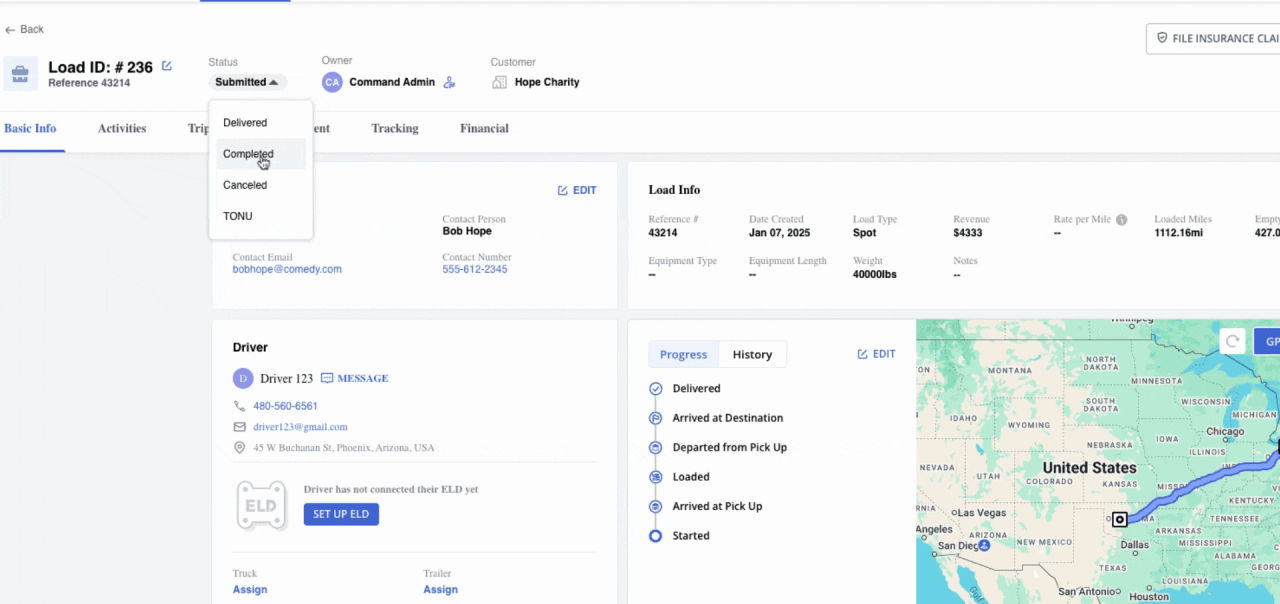Click Assign link under Truck
The image size is (1280, 604).
(250, 589)
